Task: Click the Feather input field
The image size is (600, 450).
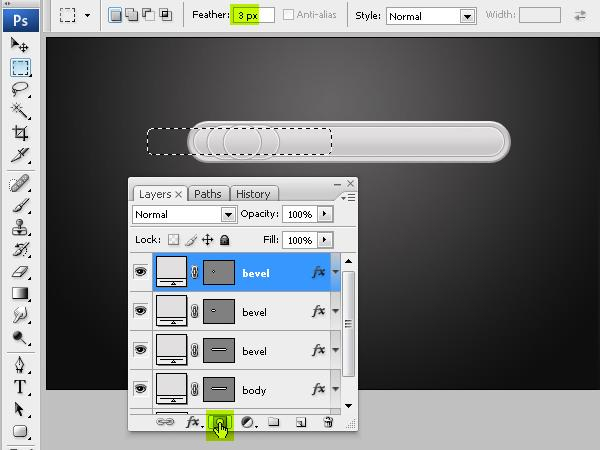Action: click(253, 16)
